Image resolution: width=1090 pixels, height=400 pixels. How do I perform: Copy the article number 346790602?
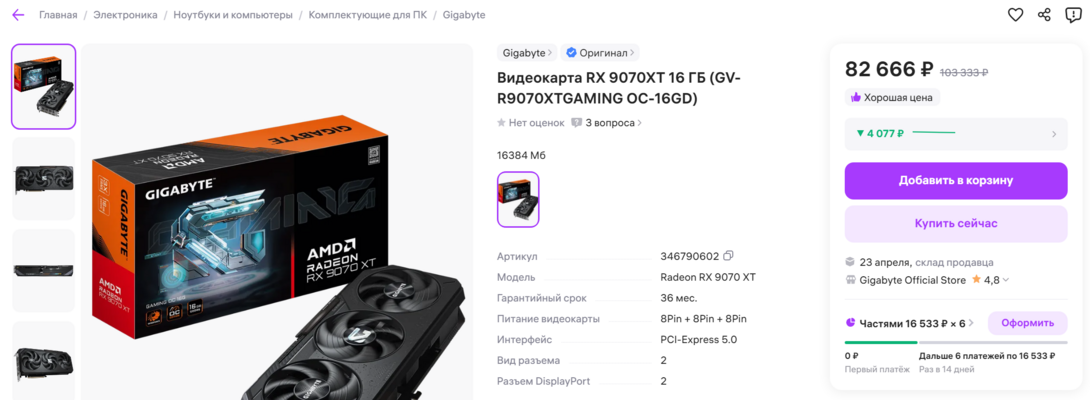pos(729,256)
